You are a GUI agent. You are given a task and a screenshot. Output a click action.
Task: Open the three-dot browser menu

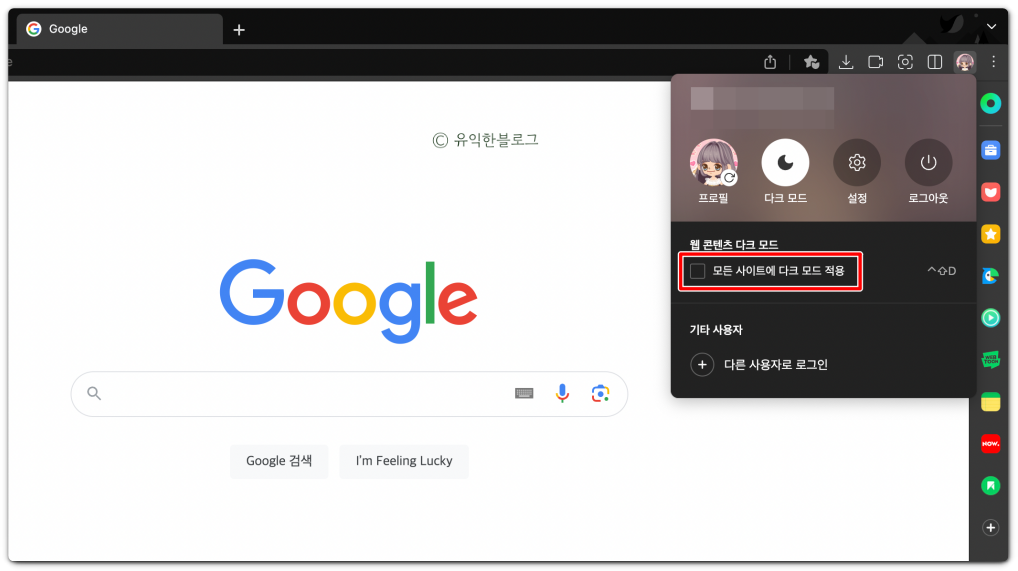coord(993,62)
